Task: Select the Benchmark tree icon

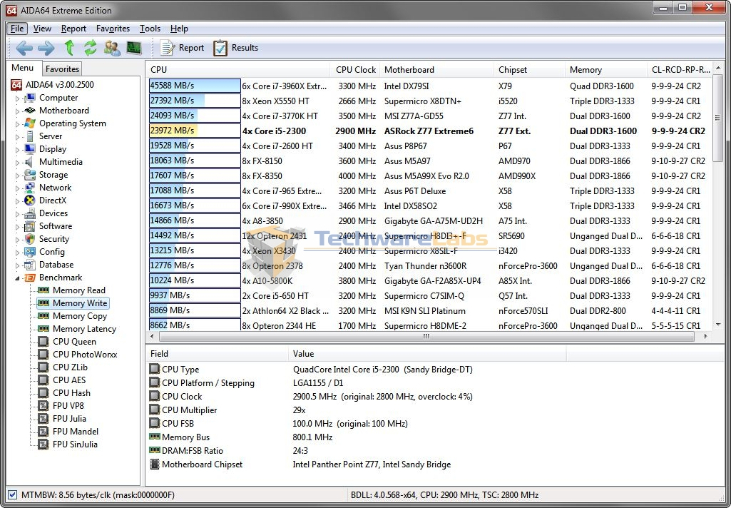Action: click(30, 277)
